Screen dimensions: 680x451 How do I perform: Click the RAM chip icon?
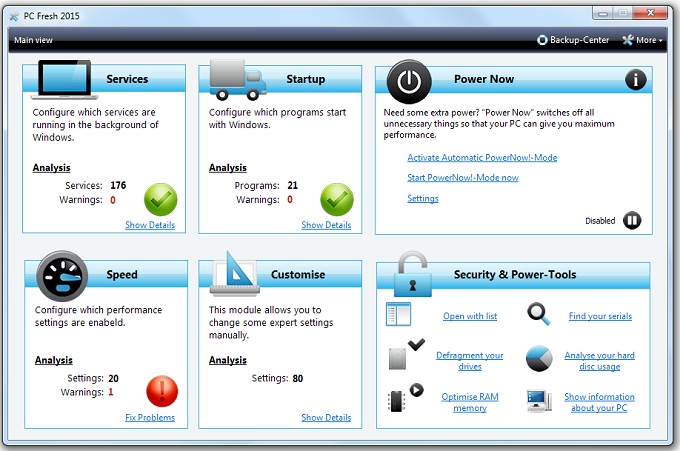[400, 401]
